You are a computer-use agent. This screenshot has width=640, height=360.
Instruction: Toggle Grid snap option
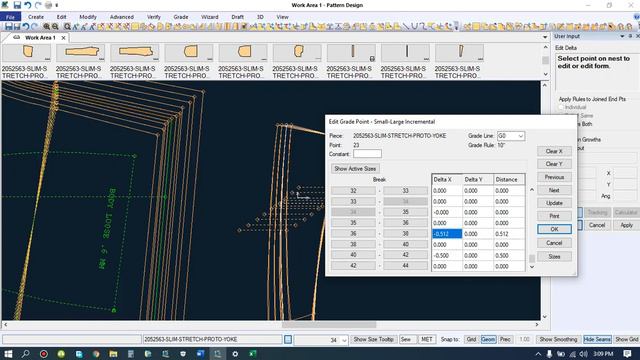[x=471, y=340]
